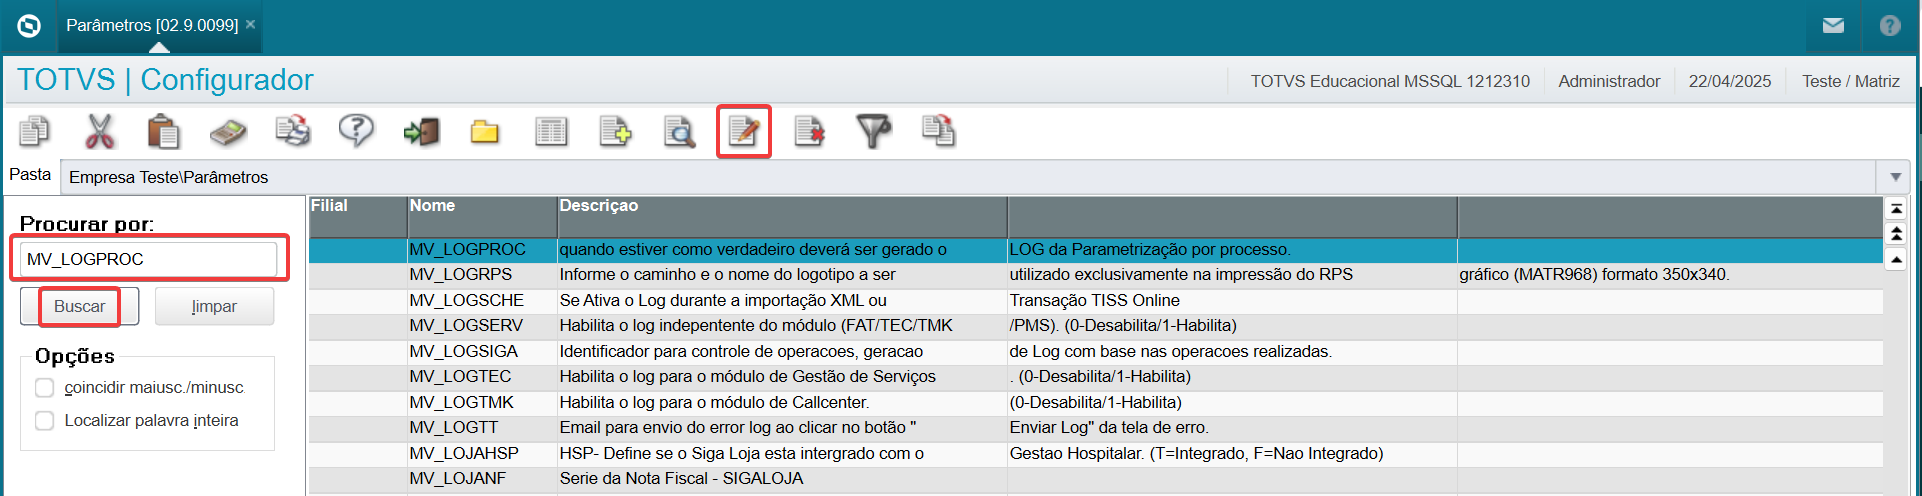
Task: Click the Nome column header
Action: 482,216
